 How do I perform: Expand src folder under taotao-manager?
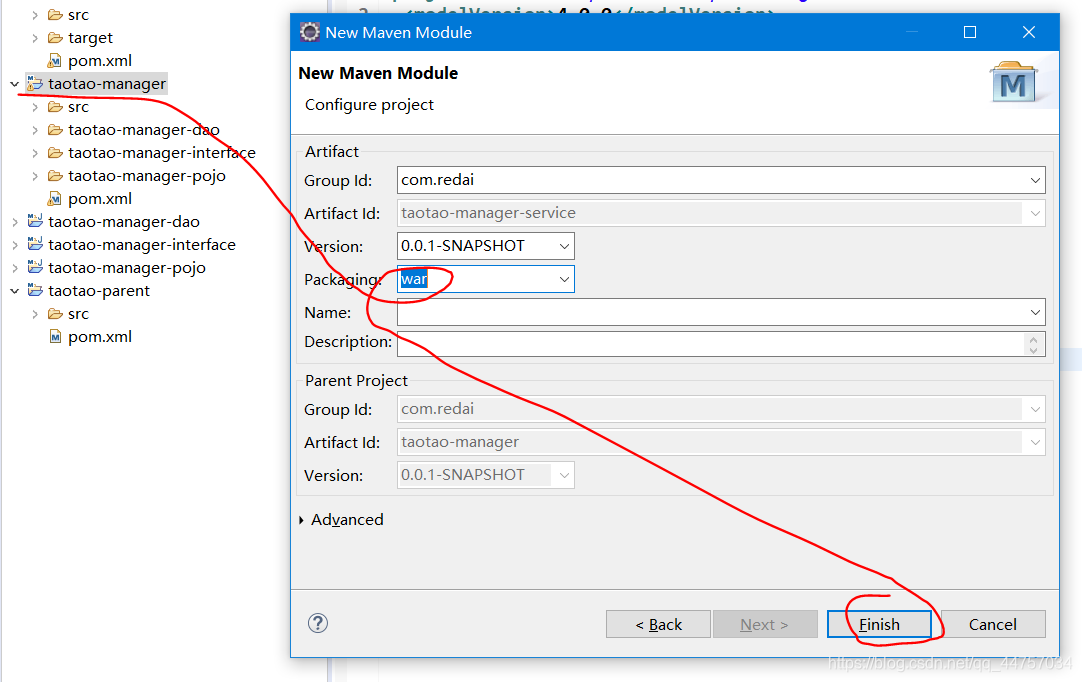pyautogui.click(x=35, y=107)
